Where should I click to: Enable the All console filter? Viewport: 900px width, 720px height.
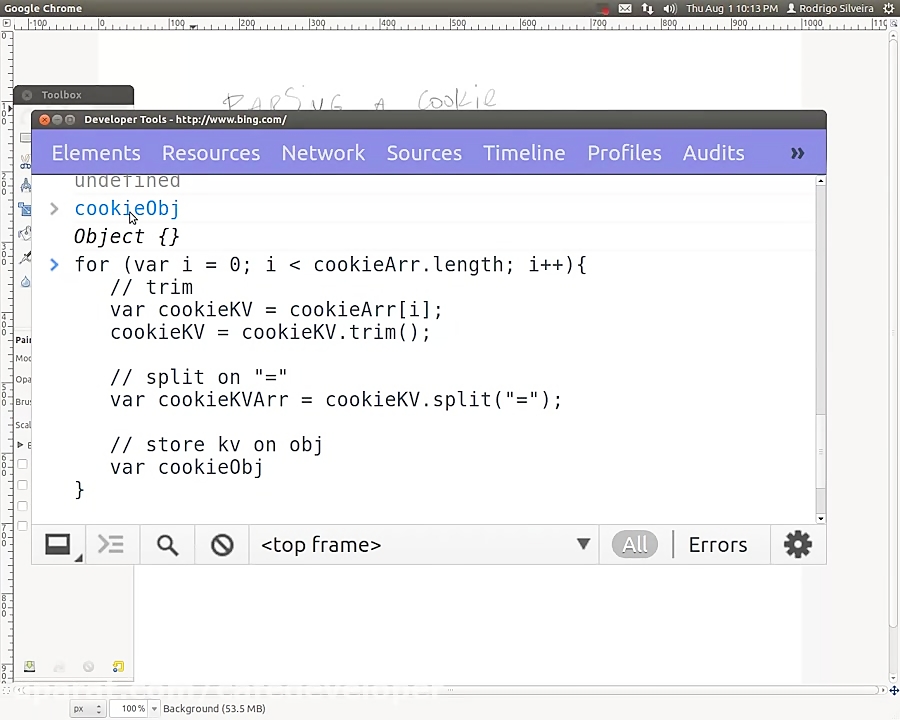pyautogui.click(x=634, y=544)
